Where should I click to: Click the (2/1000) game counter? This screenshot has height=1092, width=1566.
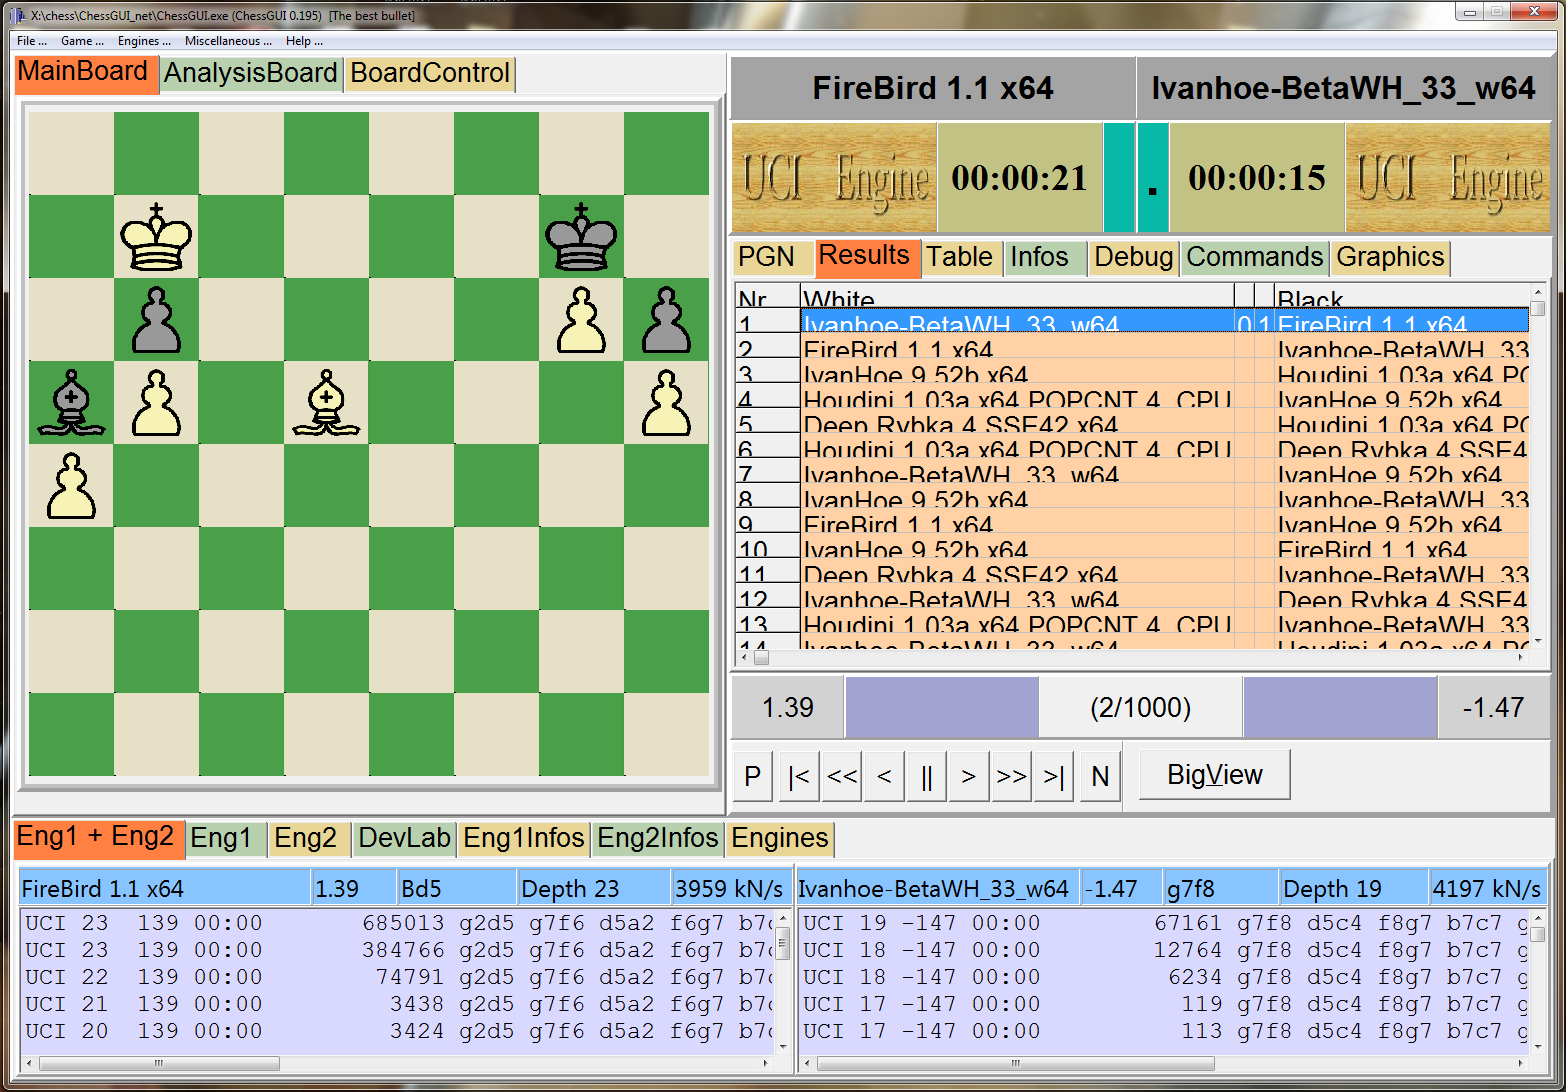[1141, 708]
